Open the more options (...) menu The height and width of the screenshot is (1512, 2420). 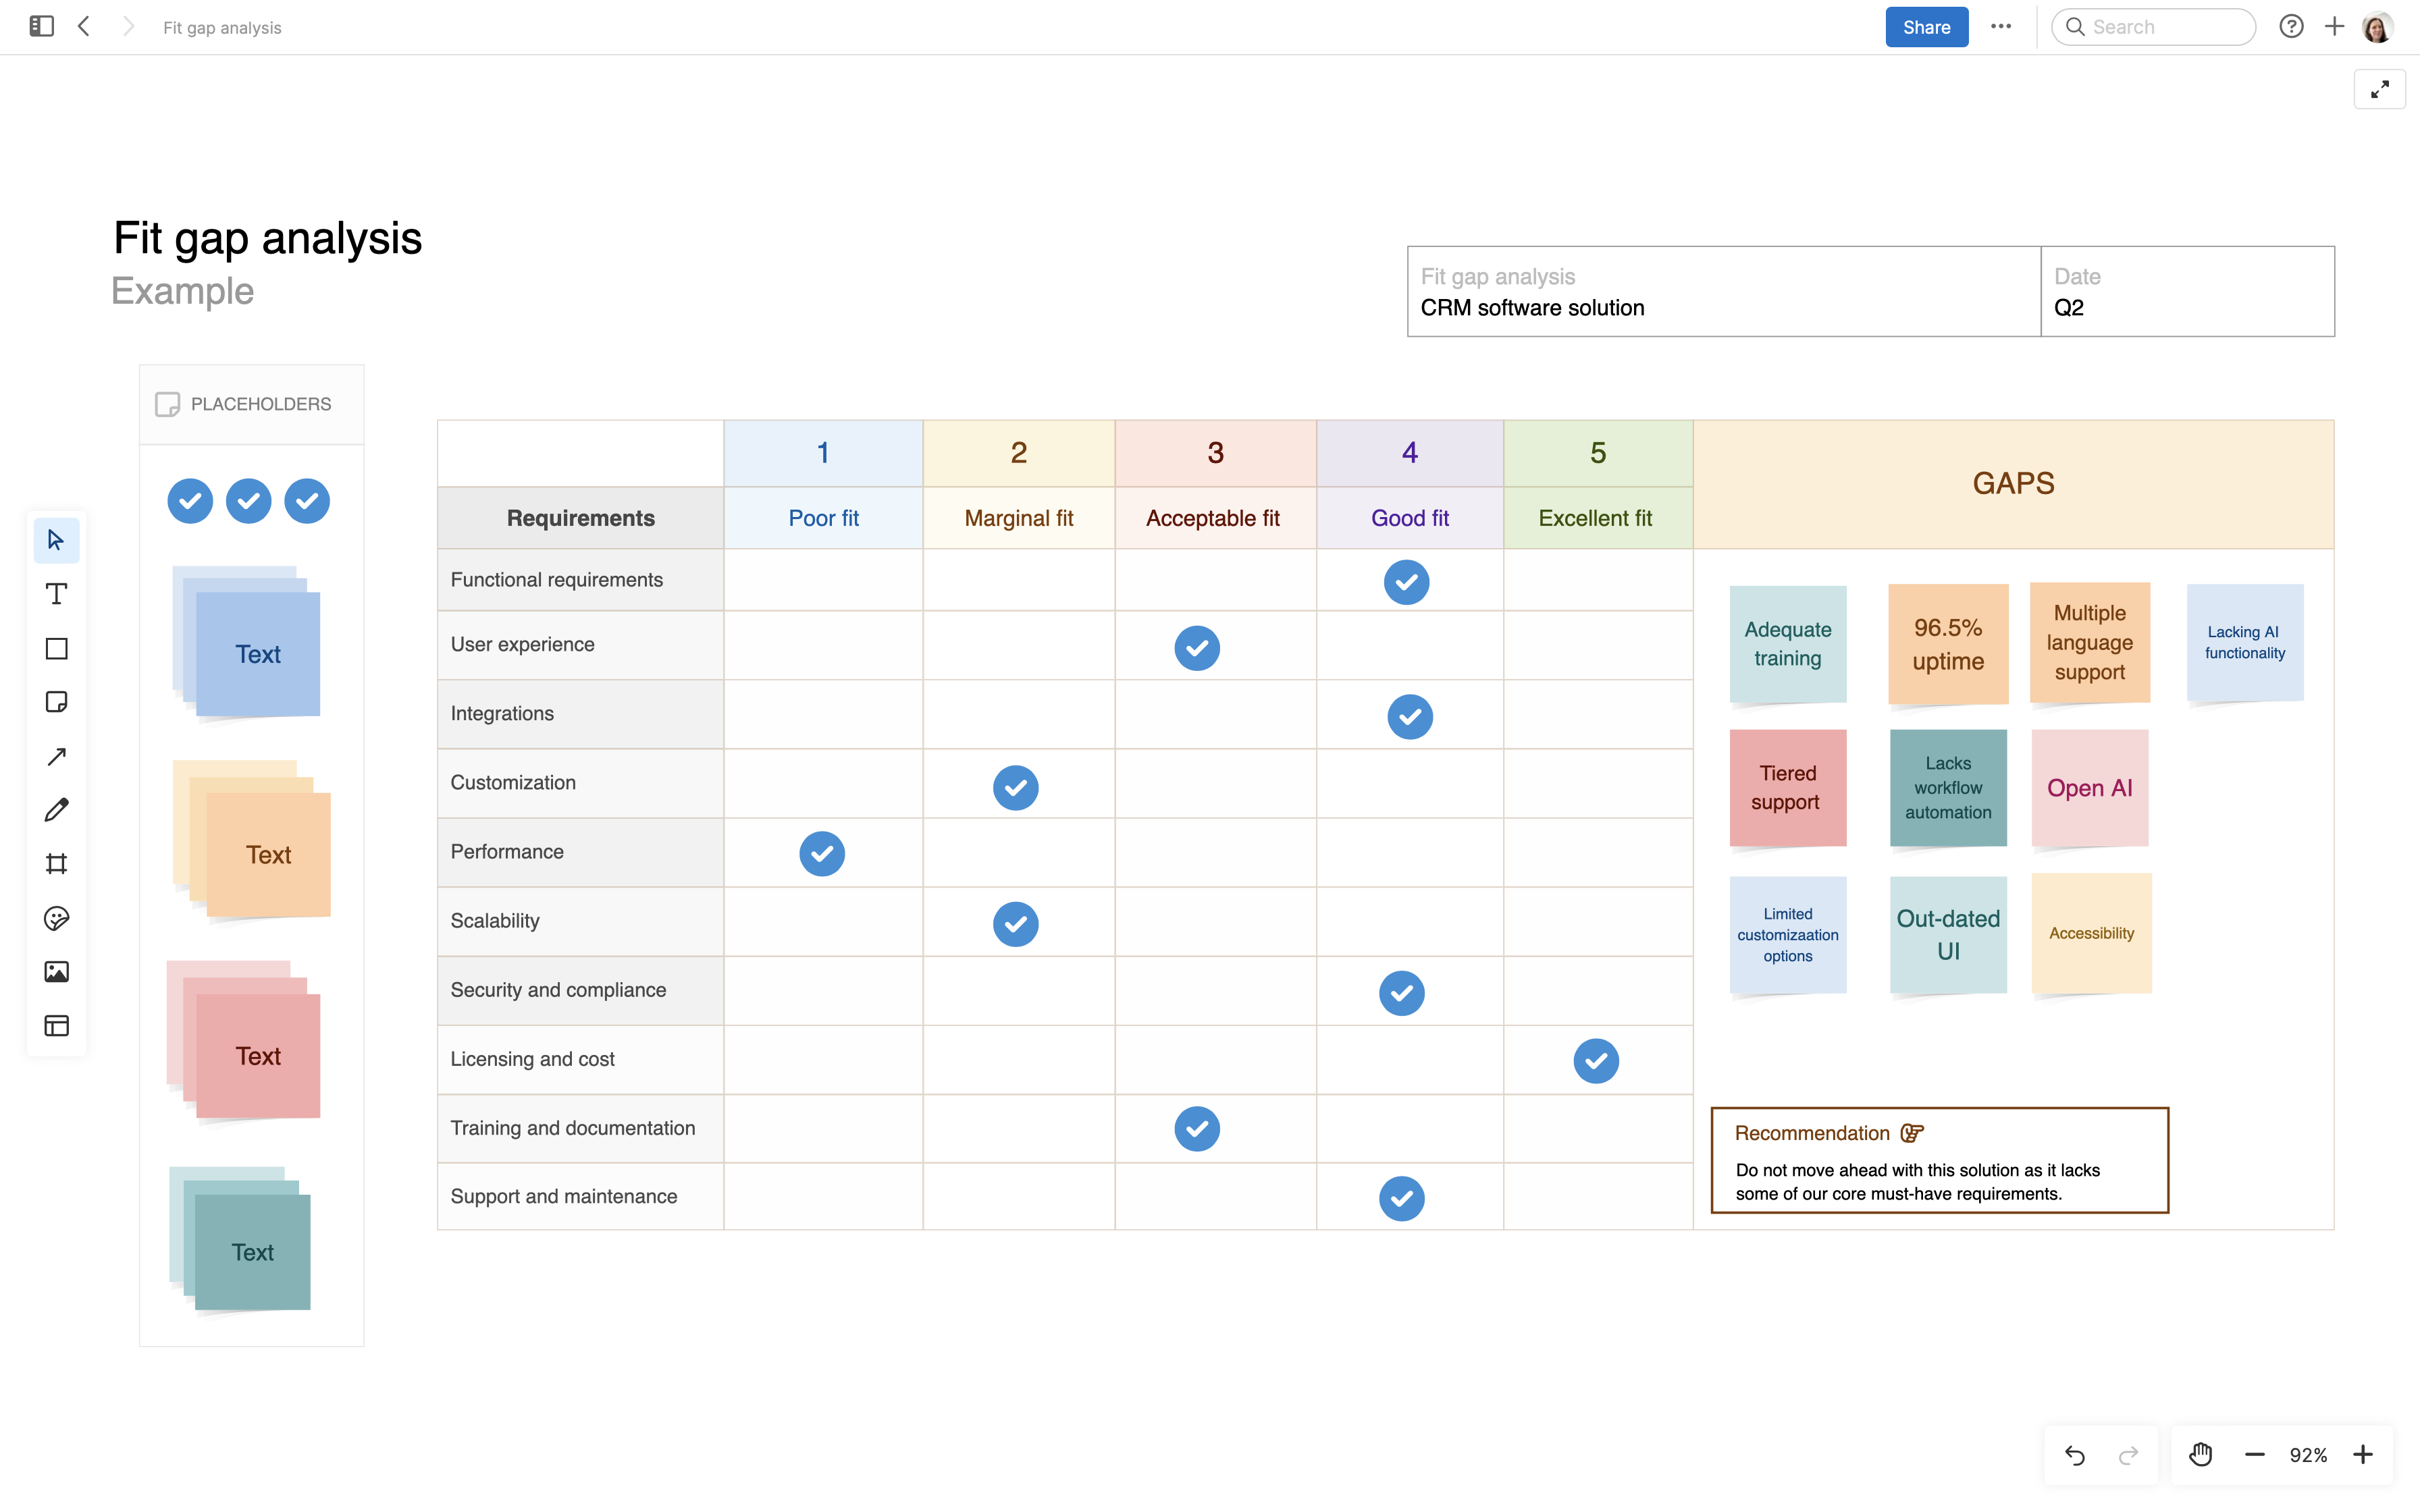[x=2001, y=26]
